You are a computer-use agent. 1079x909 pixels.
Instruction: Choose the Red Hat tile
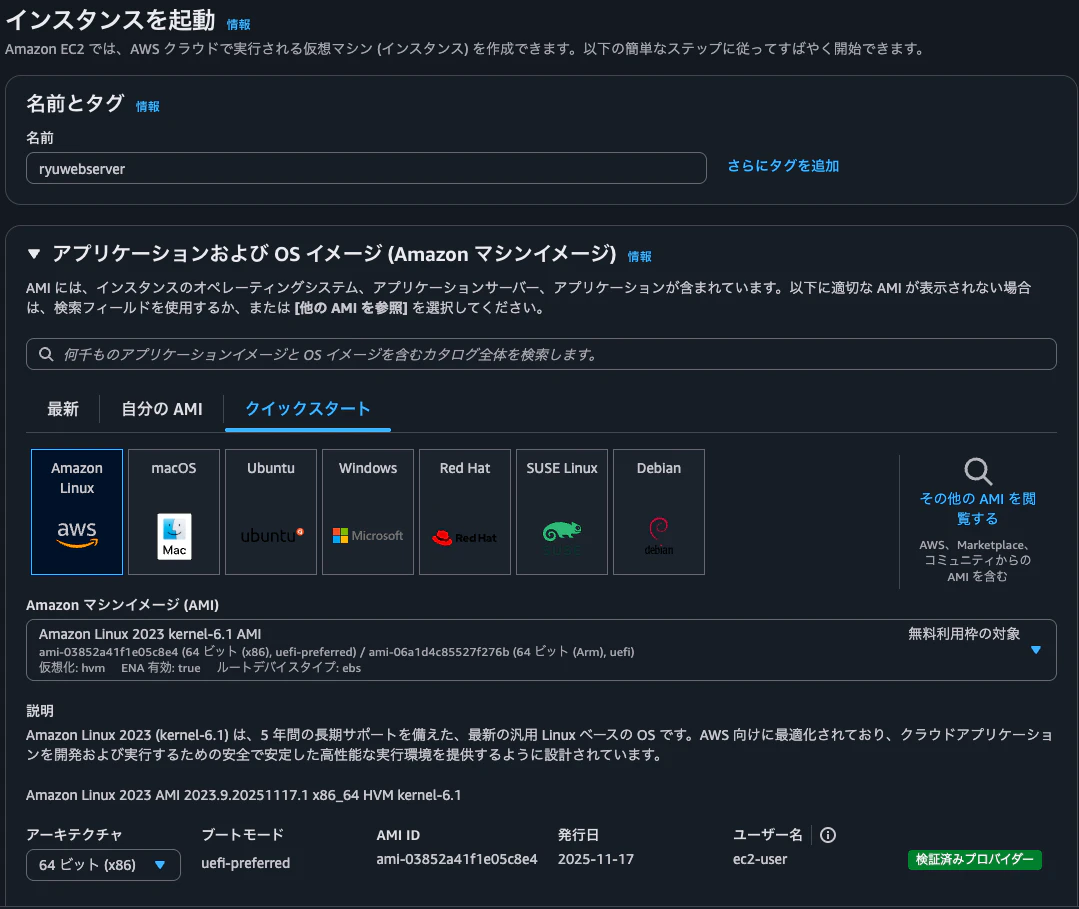[465, 512]
